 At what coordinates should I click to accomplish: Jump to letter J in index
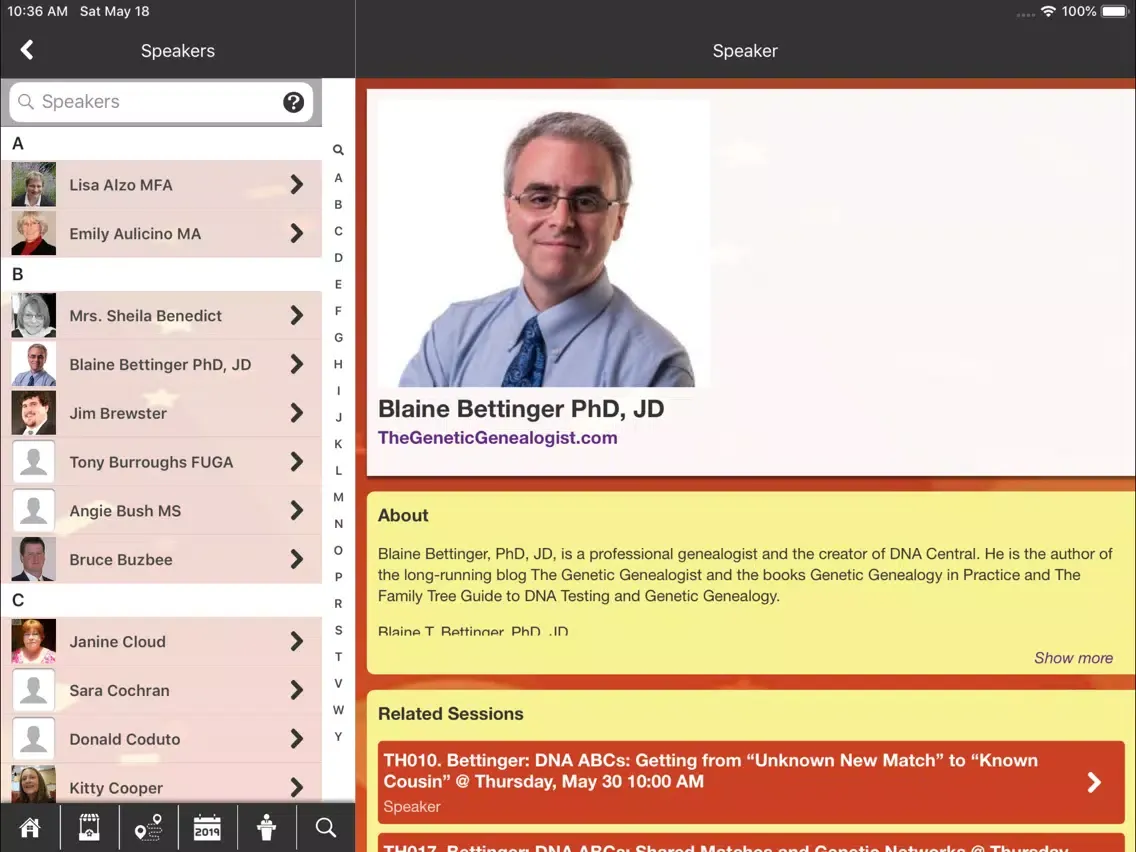coord(338,417)
